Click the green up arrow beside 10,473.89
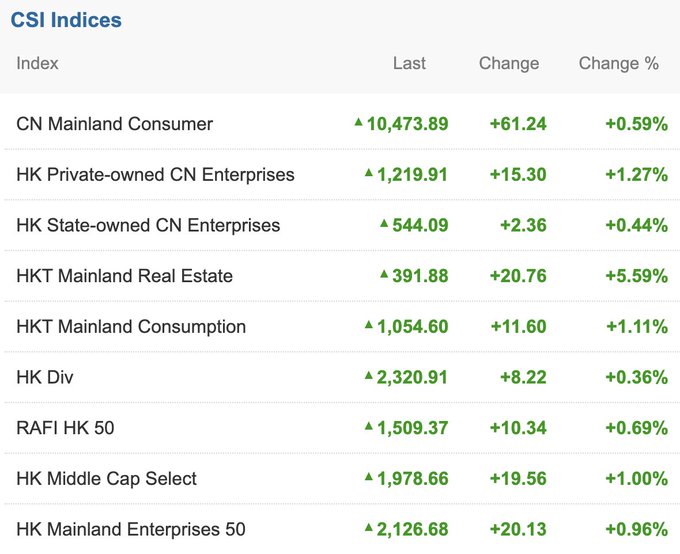The height and width of the screenshot is (554, 680). click(x=358, y=122)
